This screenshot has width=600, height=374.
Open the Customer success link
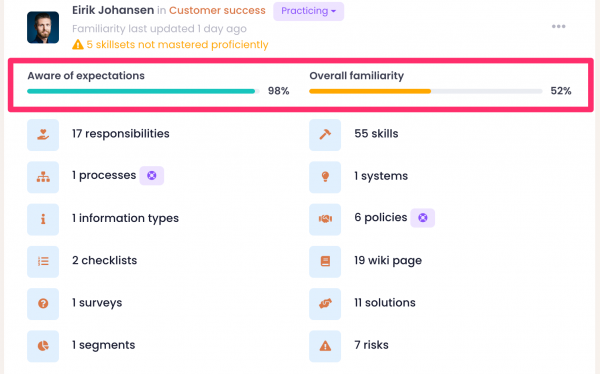click(x=217, y=10)
